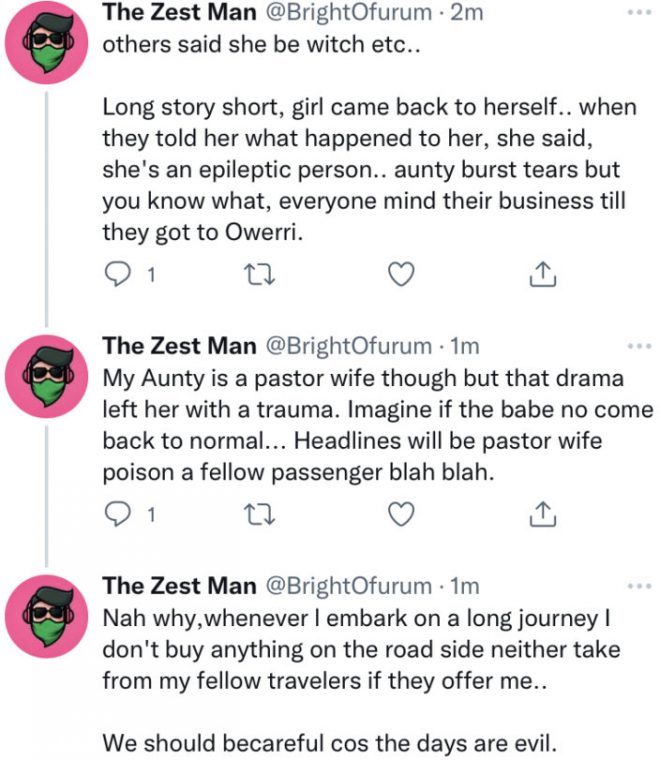Like the pastor wife trauma tweet
The height and width of the screenshot is (760, 660).
pos(401,514)
